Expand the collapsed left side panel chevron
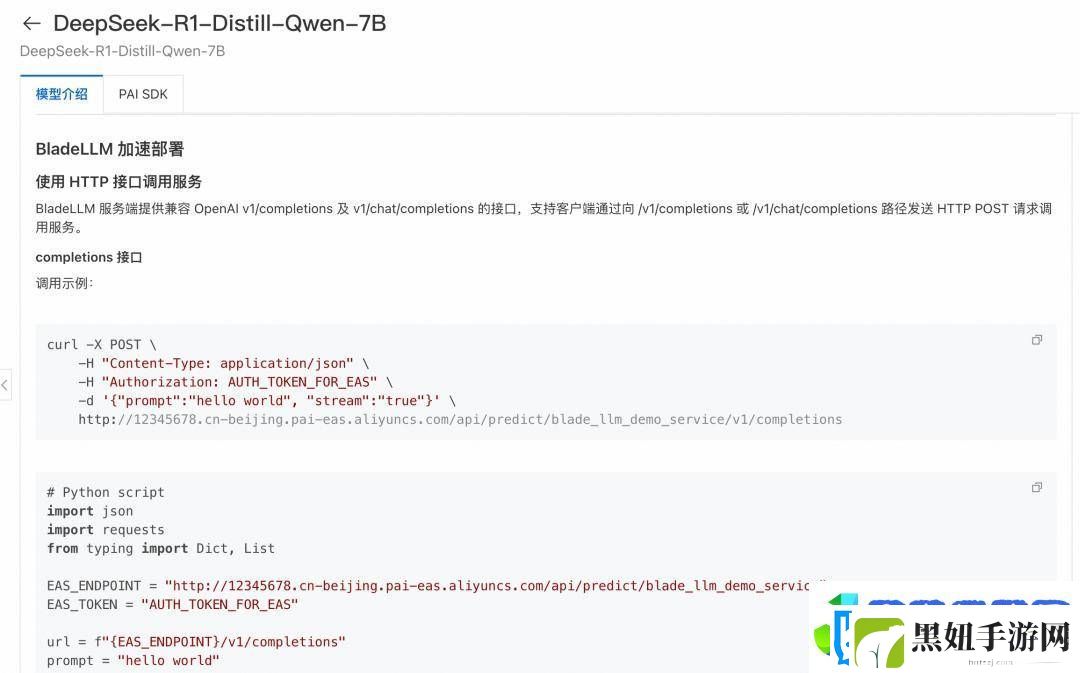1080x673 pixels. (x=5, y=385)
